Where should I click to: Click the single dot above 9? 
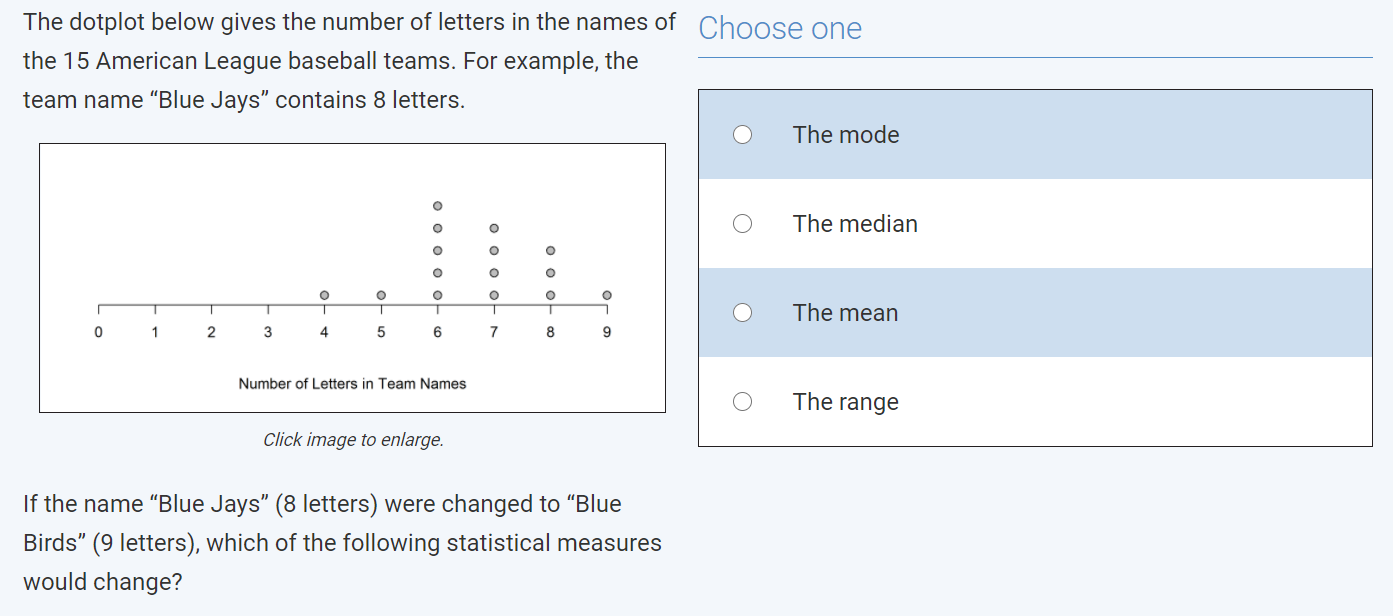[607, 295]
